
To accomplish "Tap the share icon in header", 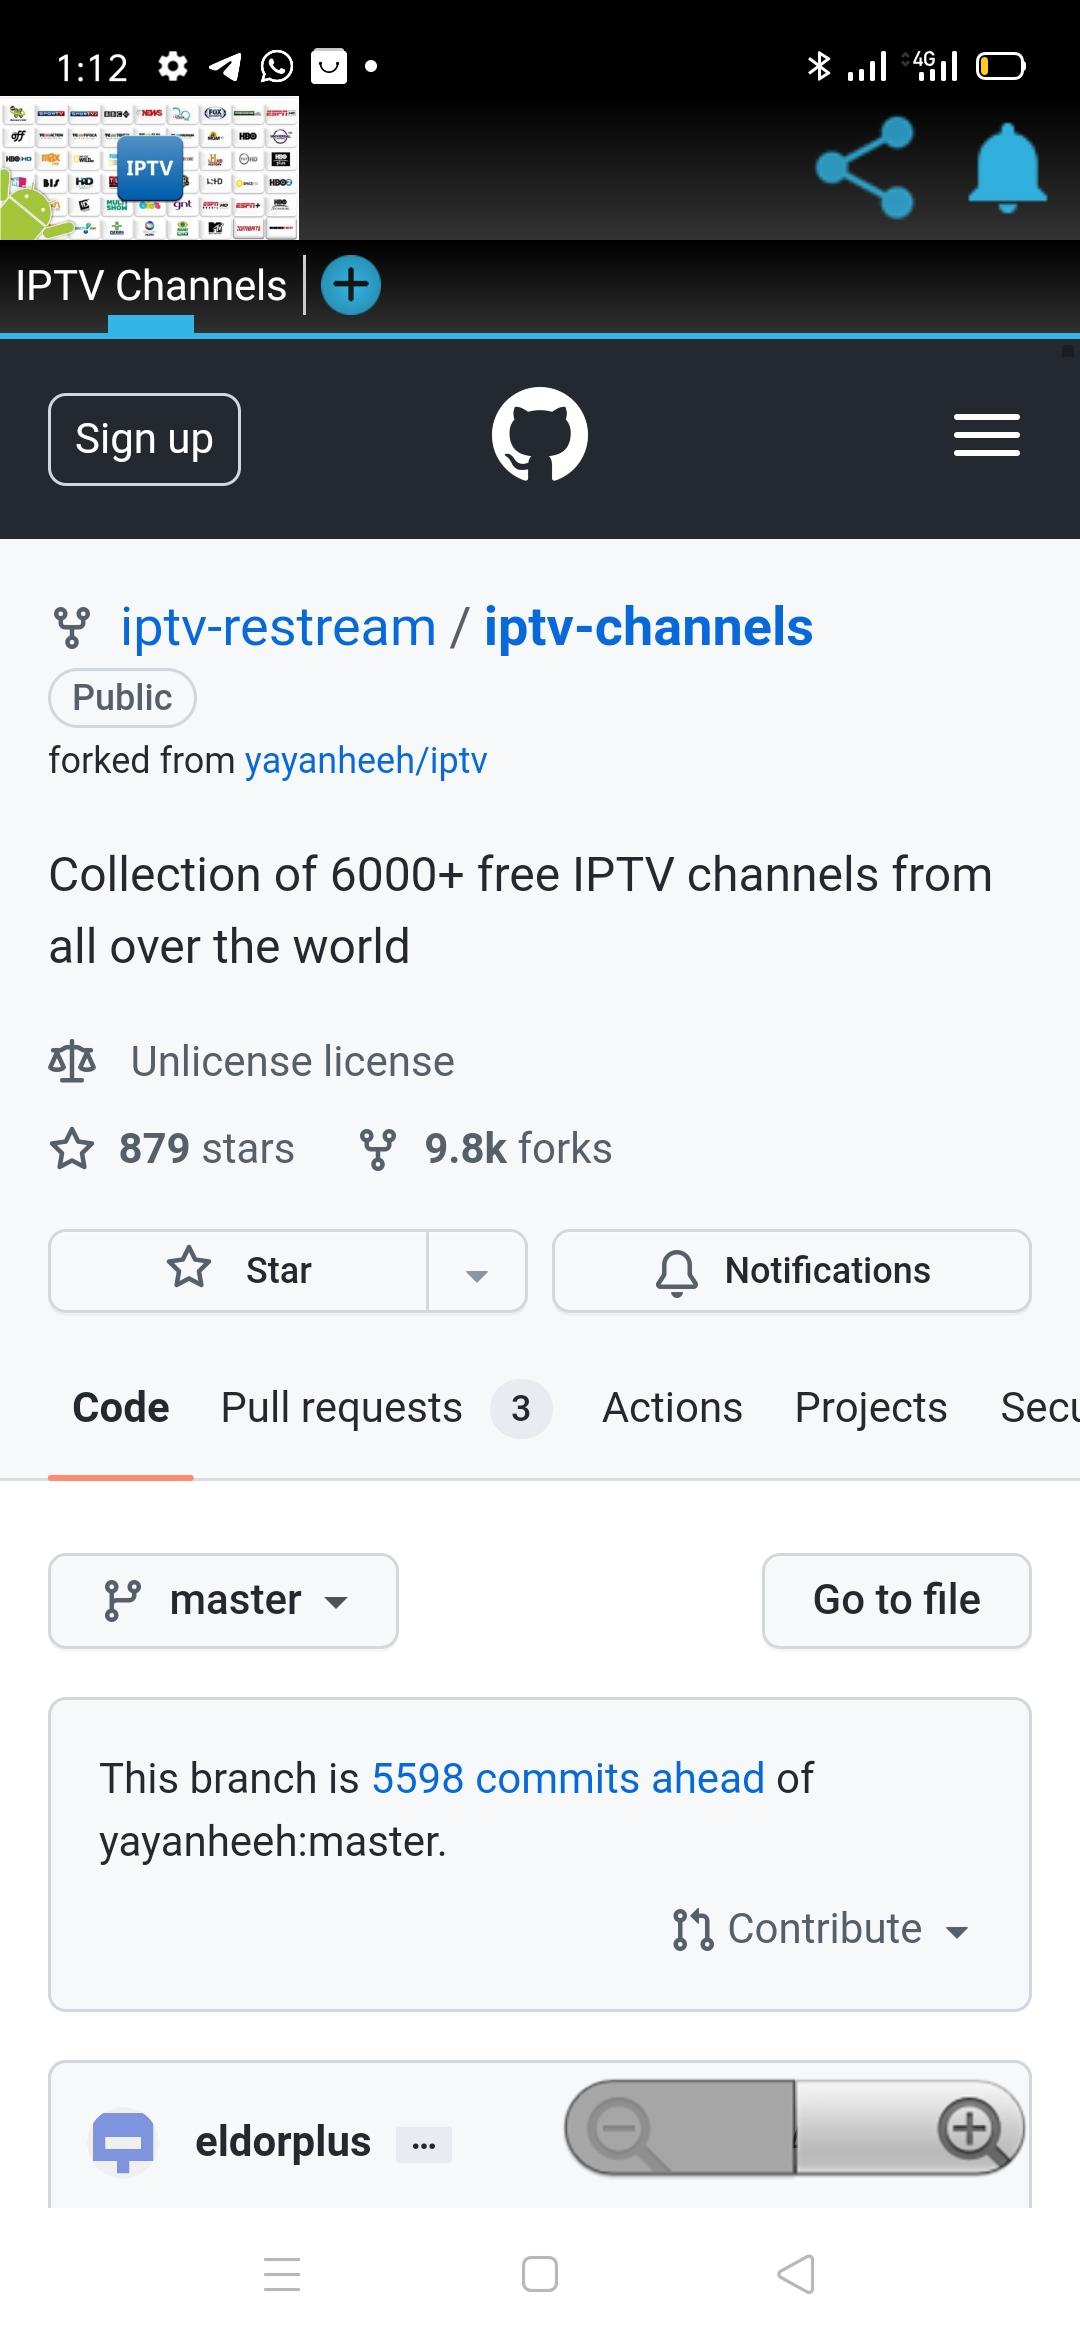I will [x=865, y=168].
